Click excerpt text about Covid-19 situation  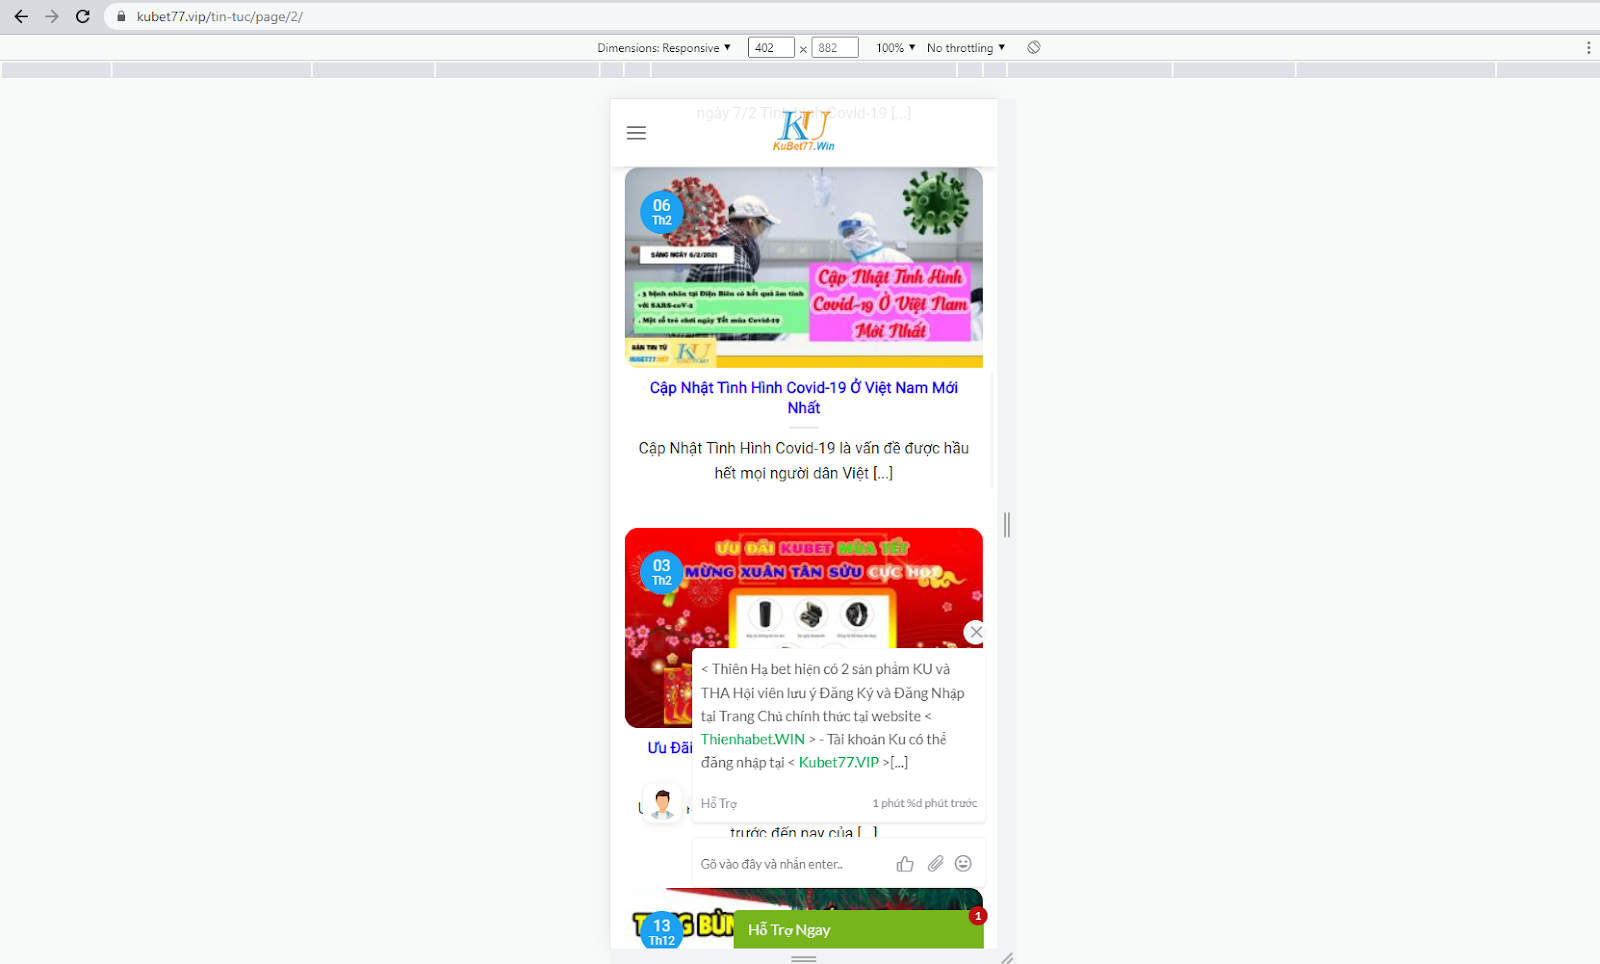[804, 461]
